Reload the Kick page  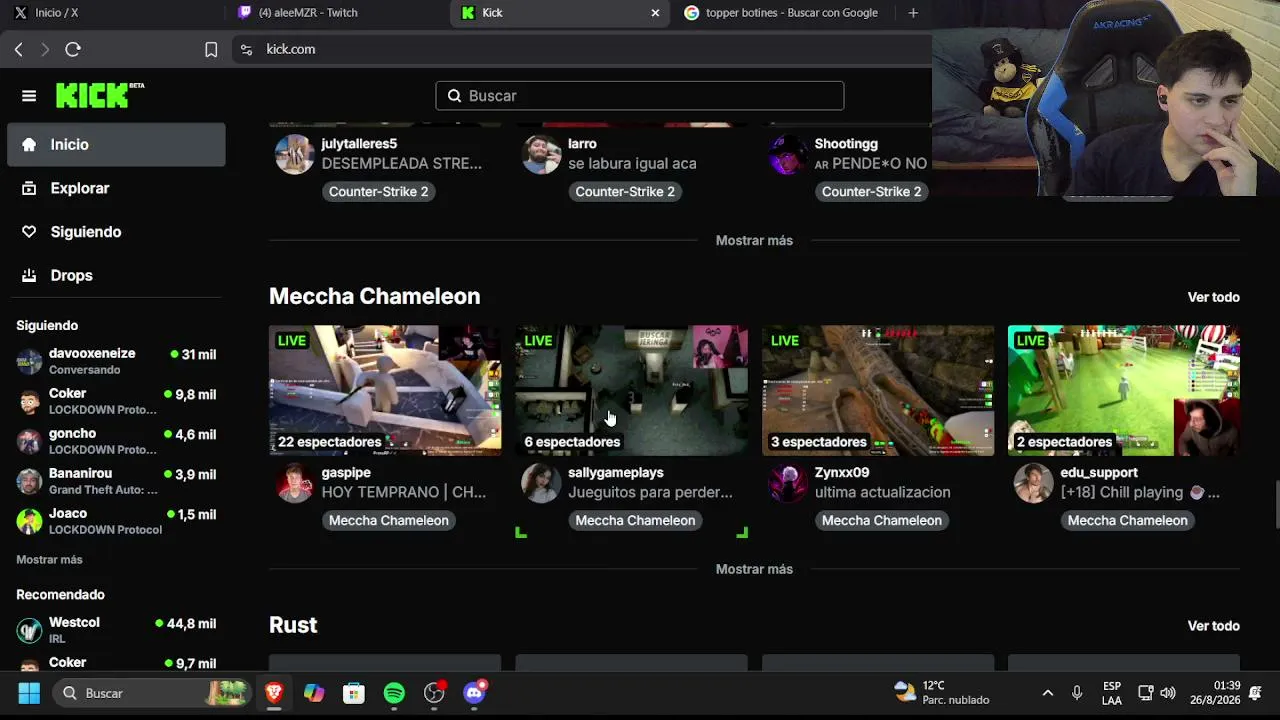[73, 49]
